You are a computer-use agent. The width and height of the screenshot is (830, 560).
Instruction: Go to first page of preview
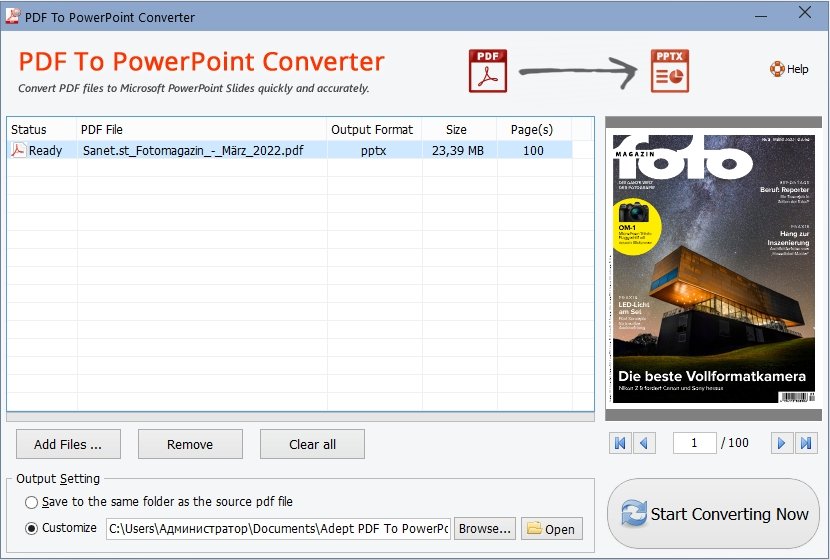(x=620, y=443)
